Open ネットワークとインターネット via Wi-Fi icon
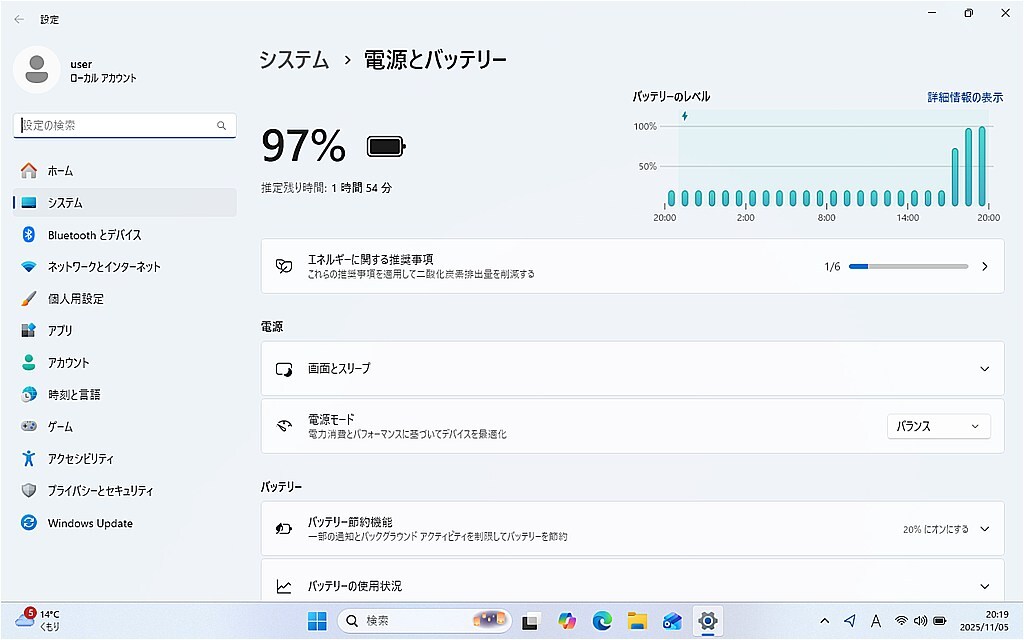The image size is (1024, 640). click(29, 267)
